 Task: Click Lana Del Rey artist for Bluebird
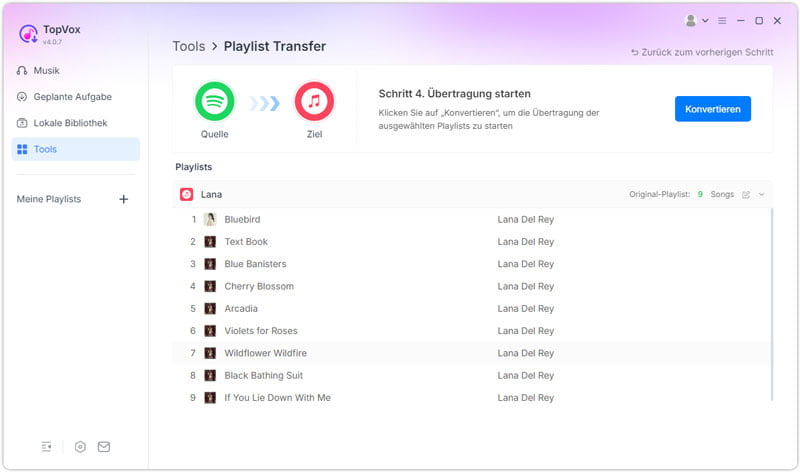(x=526, y=219)
